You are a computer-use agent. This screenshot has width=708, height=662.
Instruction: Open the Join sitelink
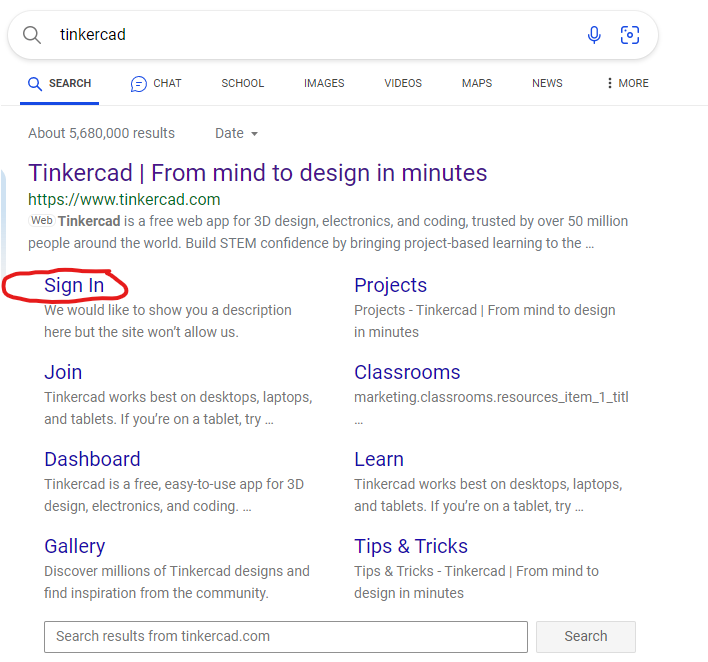(x=63, y=373)
